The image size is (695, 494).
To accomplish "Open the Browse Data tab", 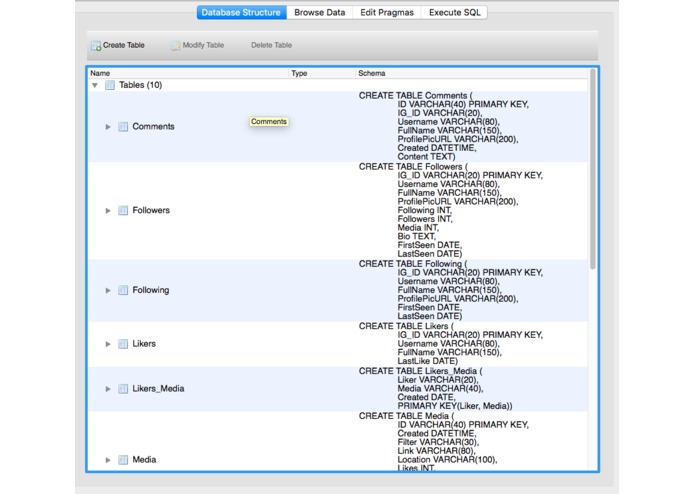I will coord(320,12).
